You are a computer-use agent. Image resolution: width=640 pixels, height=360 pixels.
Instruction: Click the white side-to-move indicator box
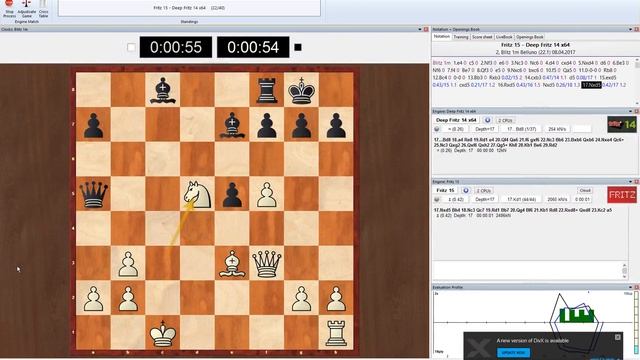click(x=131, y=47)
